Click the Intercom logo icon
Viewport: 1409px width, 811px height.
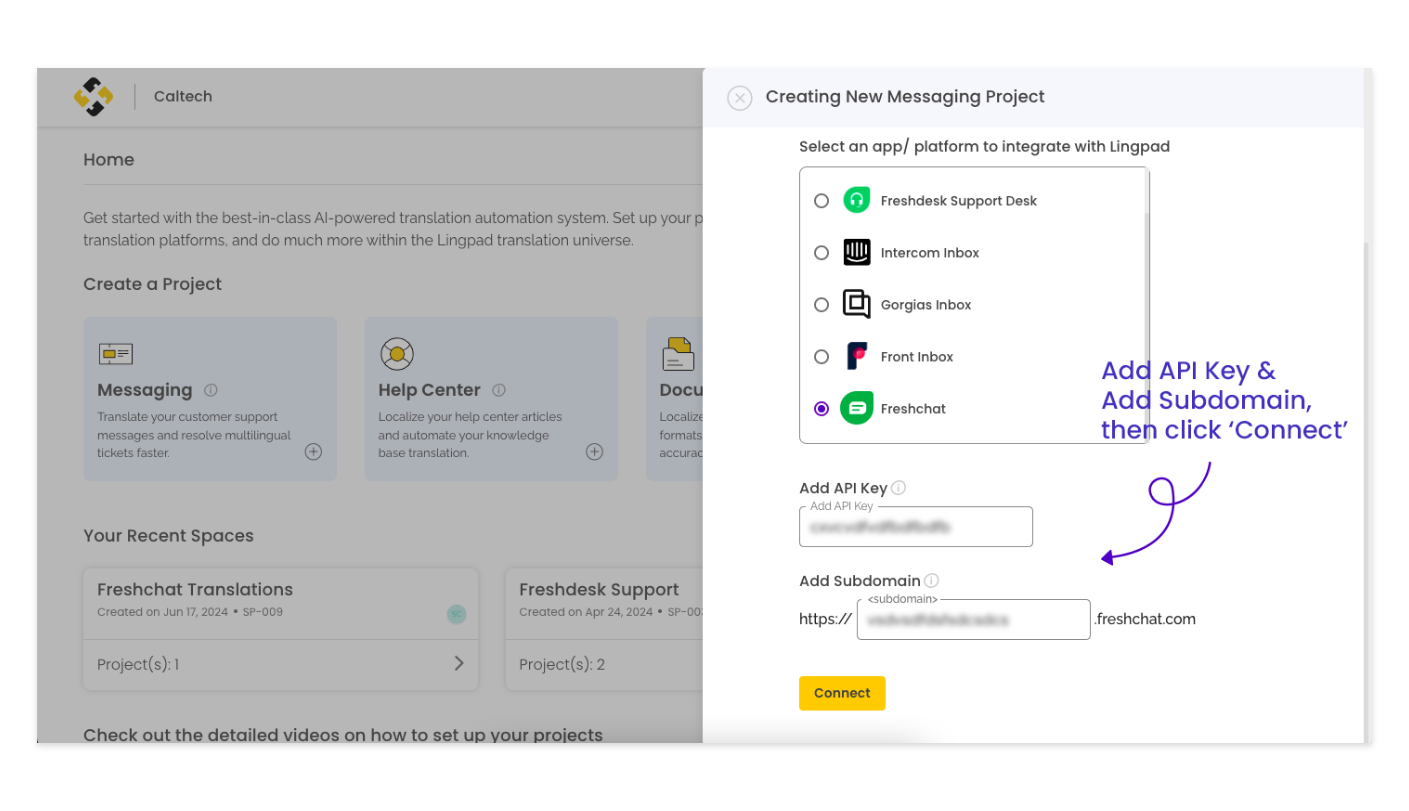tap(857, 252)
